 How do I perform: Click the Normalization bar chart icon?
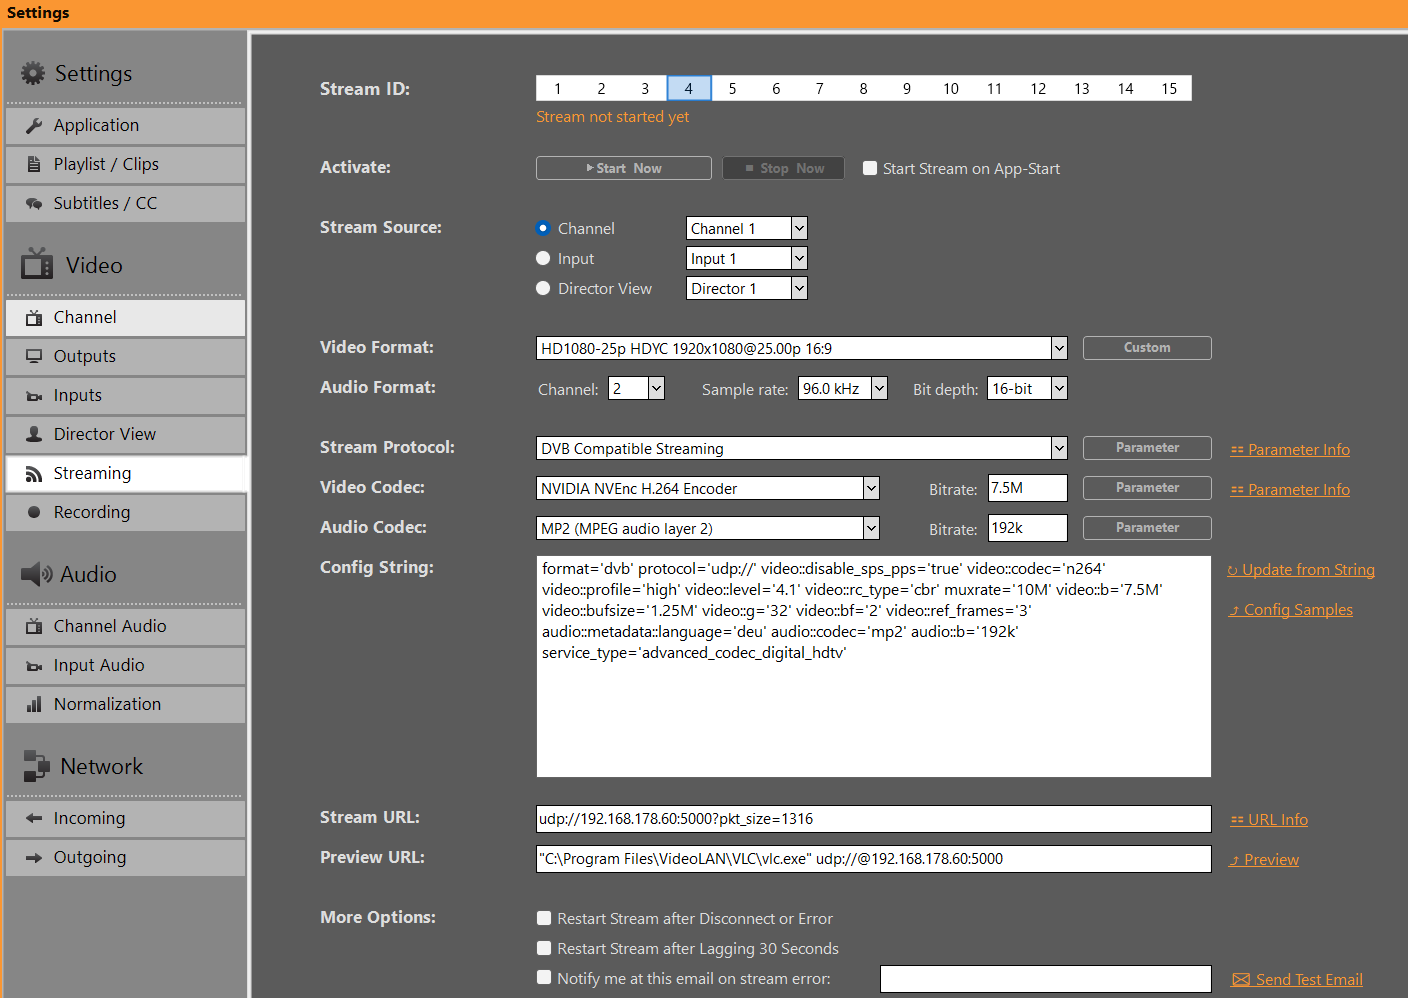34,705
